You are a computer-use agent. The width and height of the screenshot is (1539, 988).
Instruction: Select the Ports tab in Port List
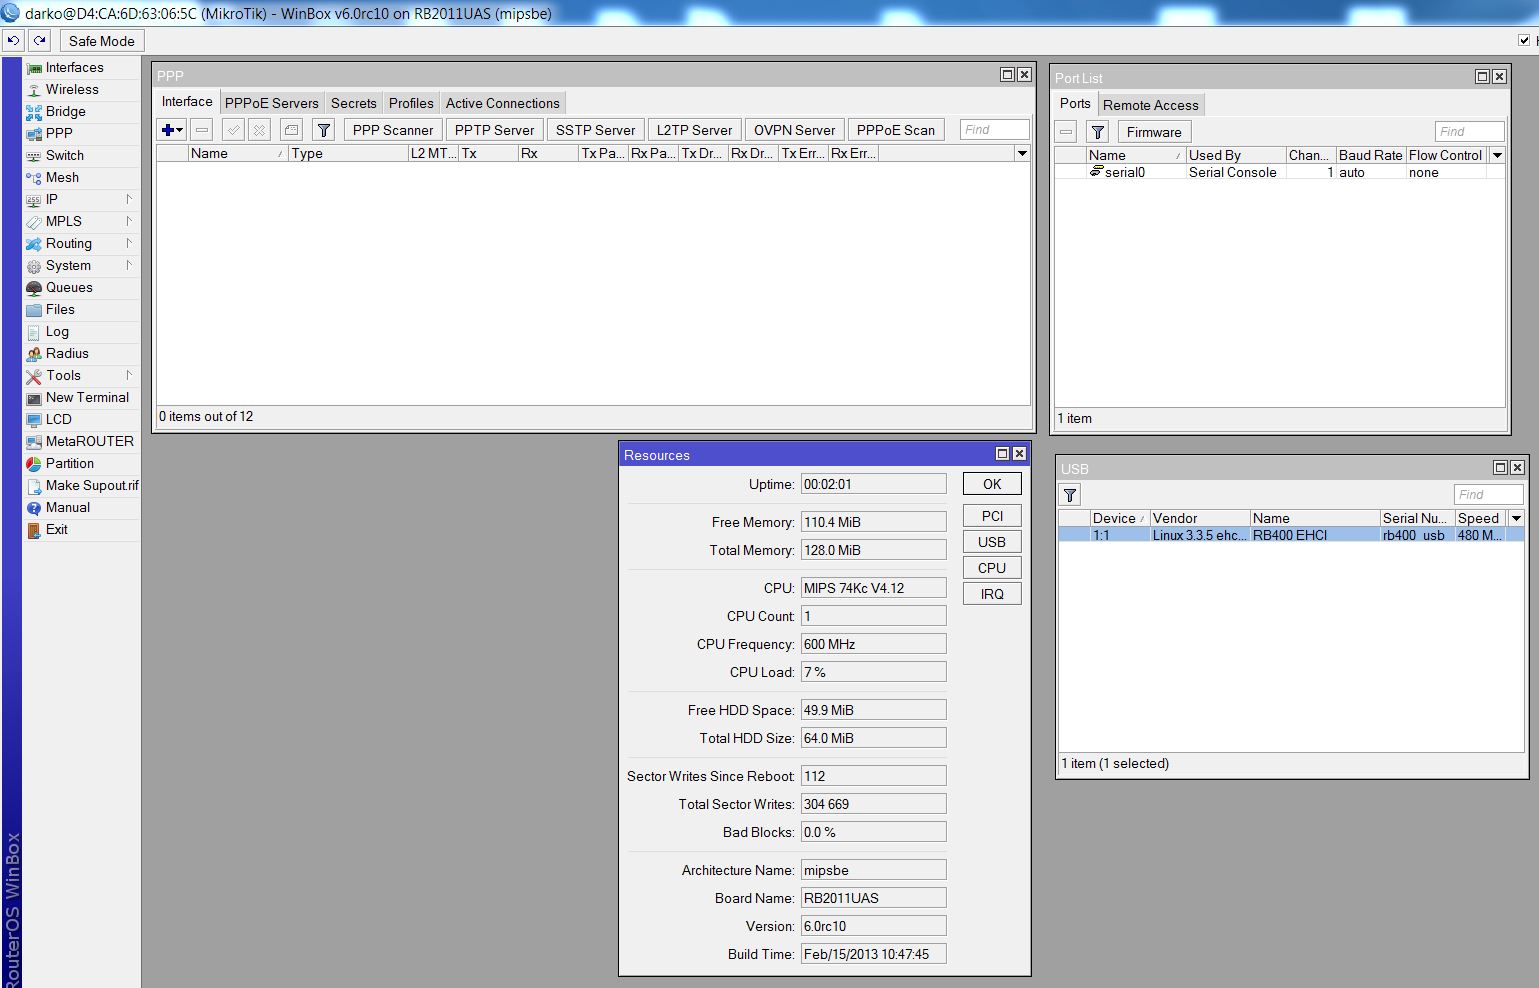pos(1075,103)
